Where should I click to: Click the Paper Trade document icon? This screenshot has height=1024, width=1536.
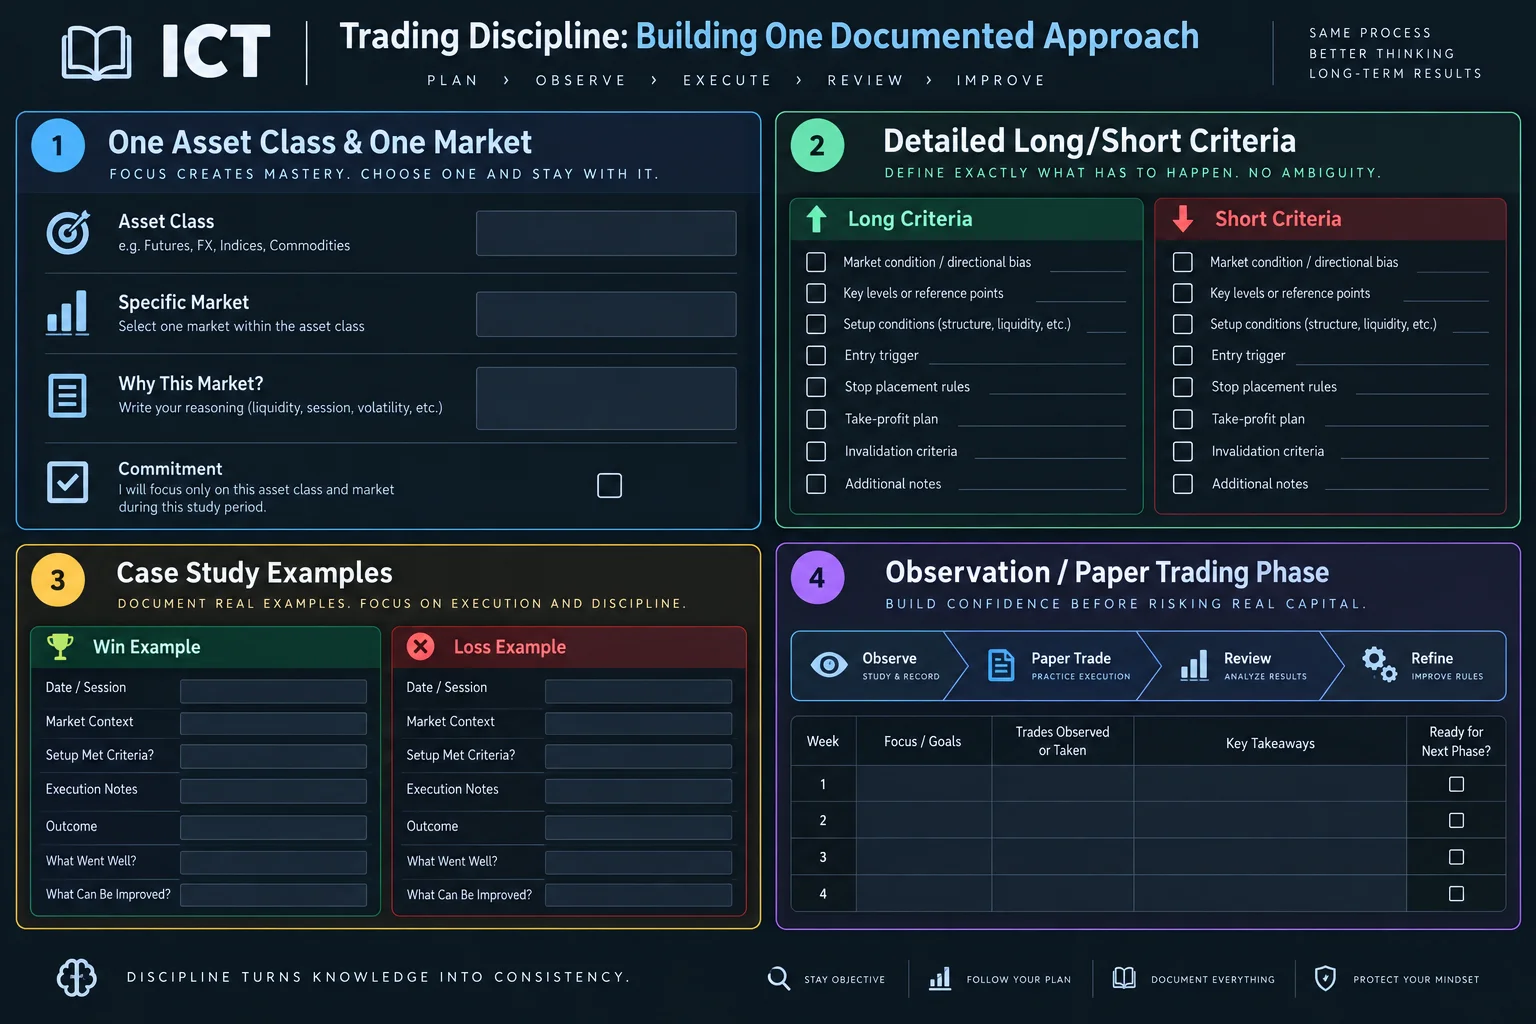pyautogui.click(x=1001, y=665)
